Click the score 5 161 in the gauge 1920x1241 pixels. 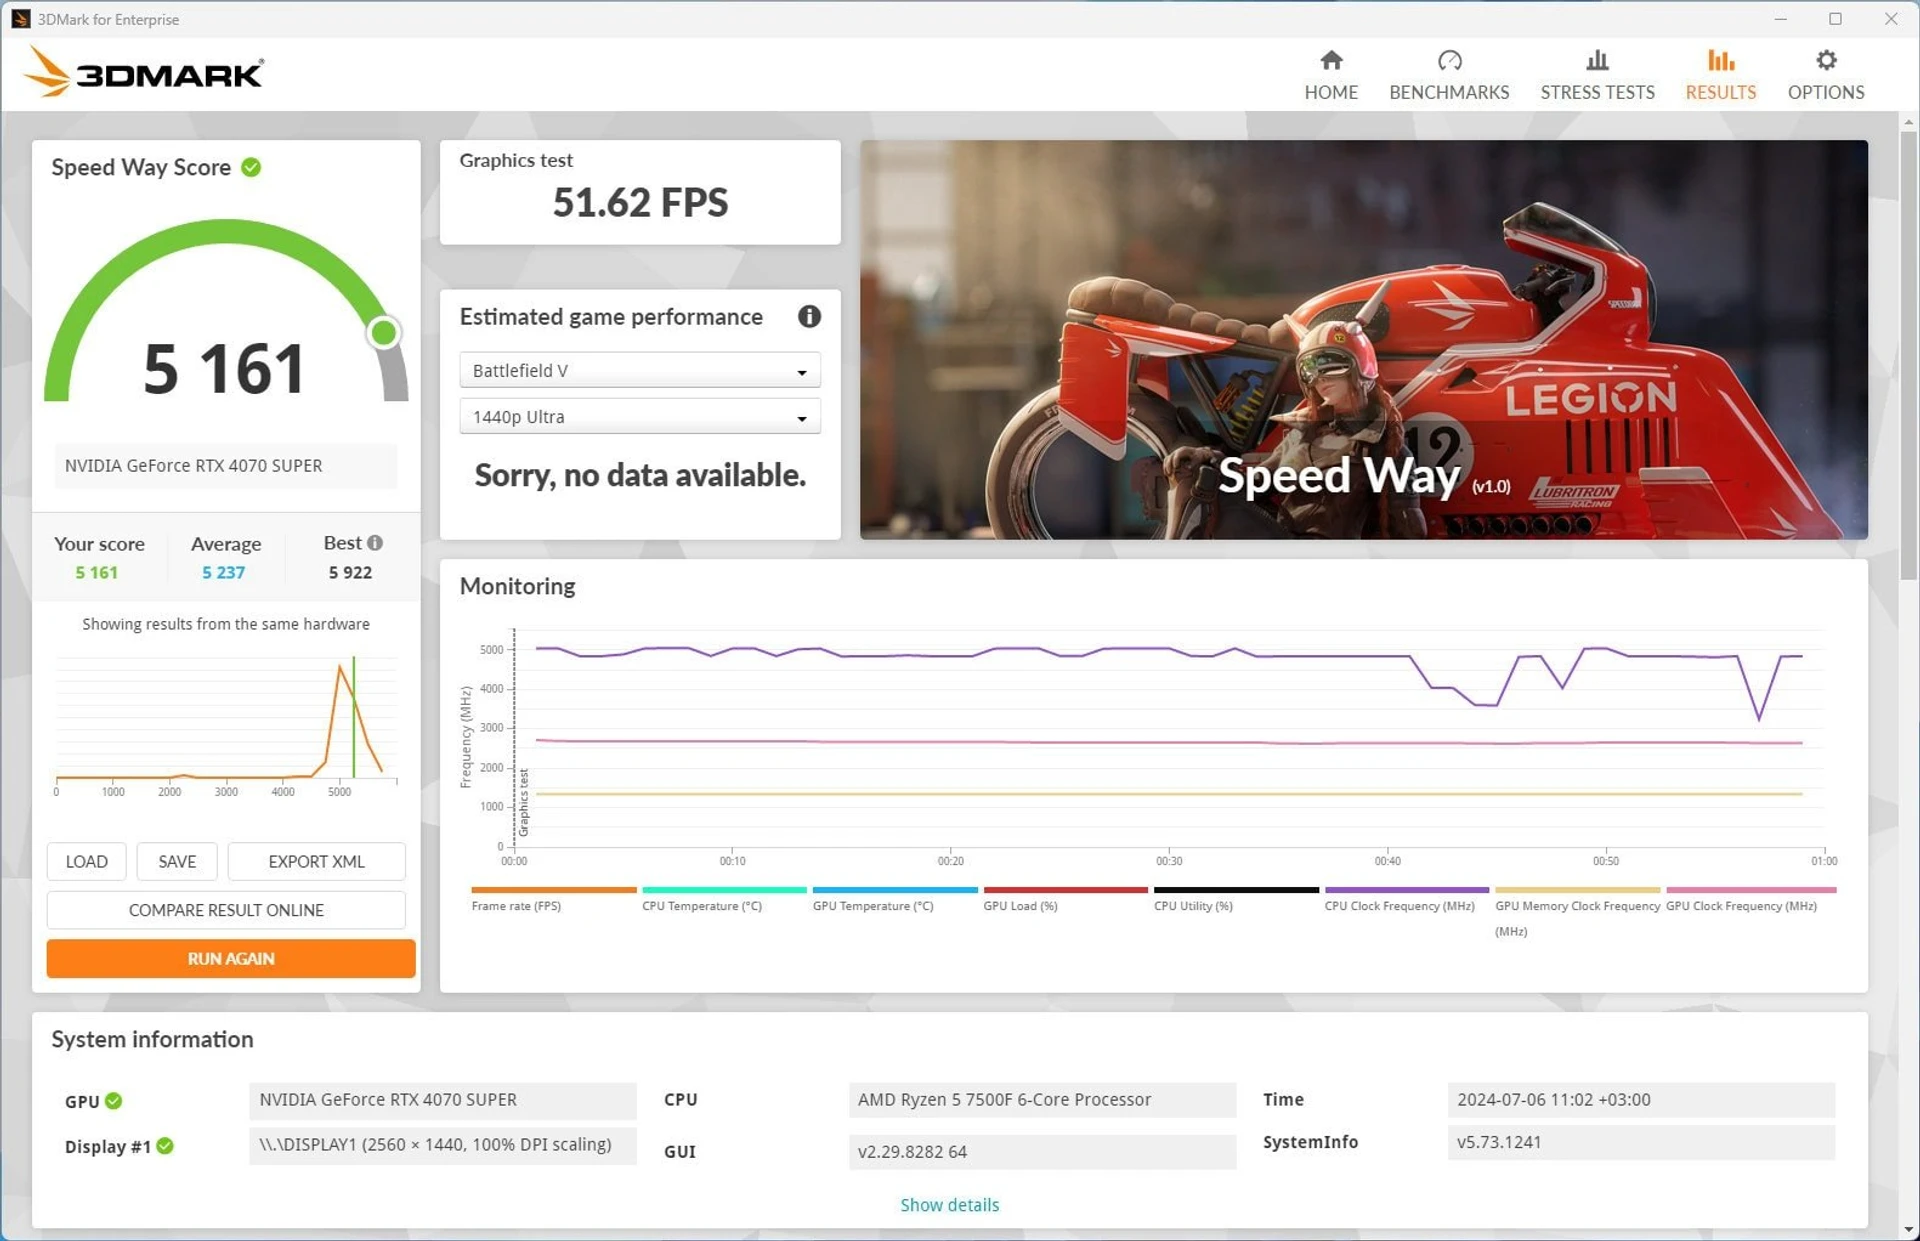coord(224,368)
